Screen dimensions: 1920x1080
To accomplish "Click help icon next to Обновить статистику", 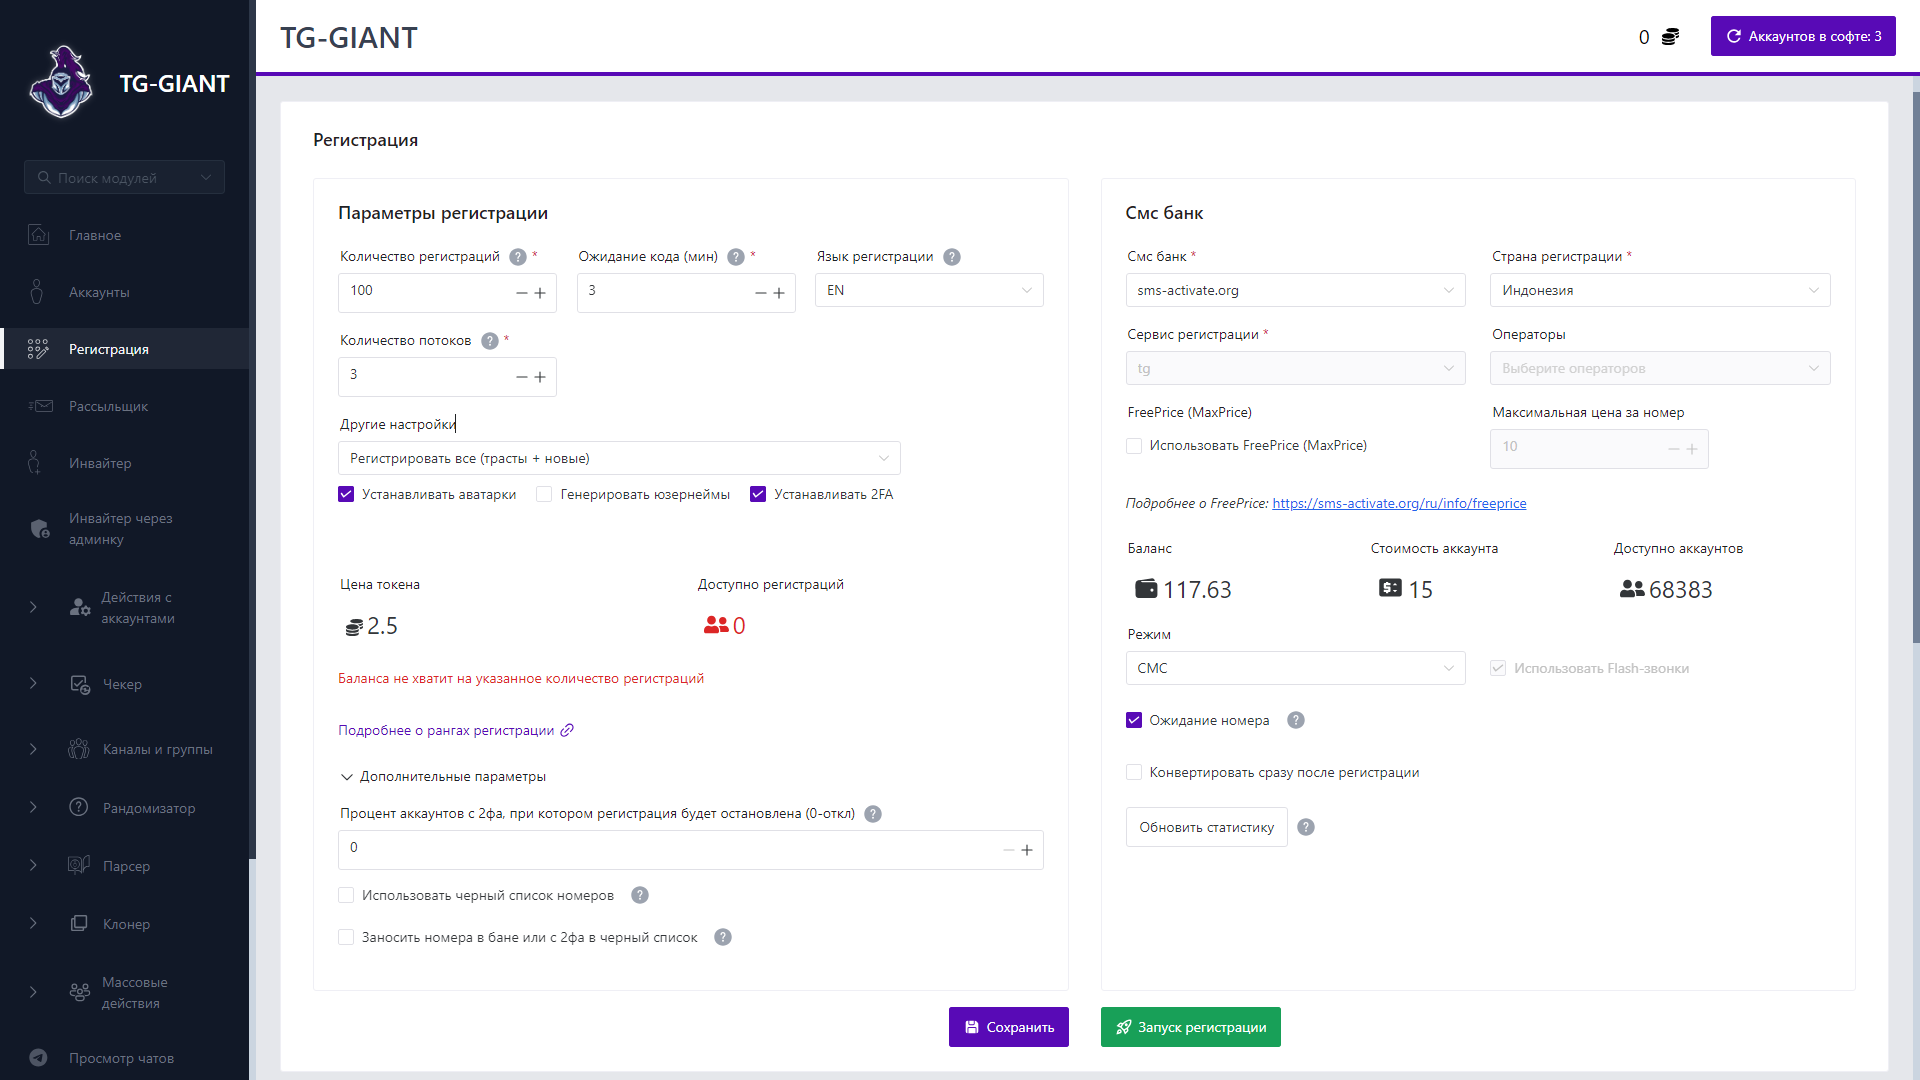I will [x=1306, y=827].
